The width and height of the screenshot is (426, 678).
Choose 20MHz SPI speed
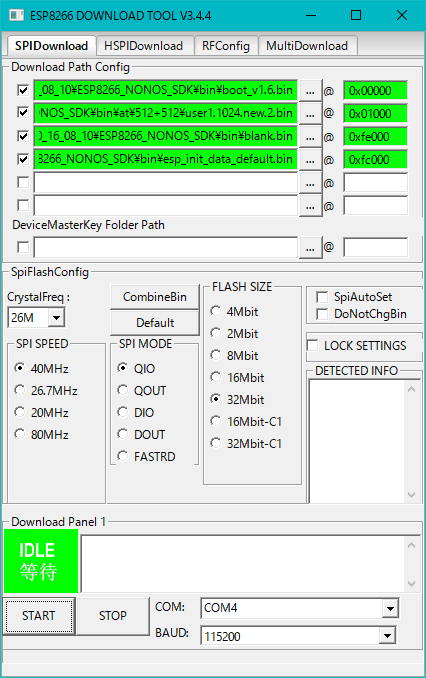[x=41, y=413]
